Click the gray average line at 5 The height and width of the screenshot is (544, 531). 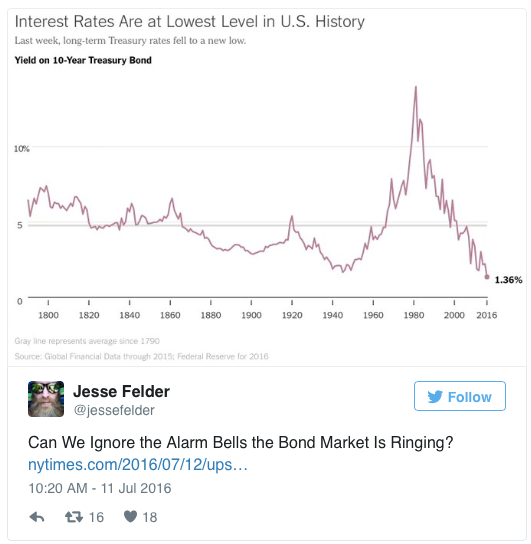pos(258,226)
